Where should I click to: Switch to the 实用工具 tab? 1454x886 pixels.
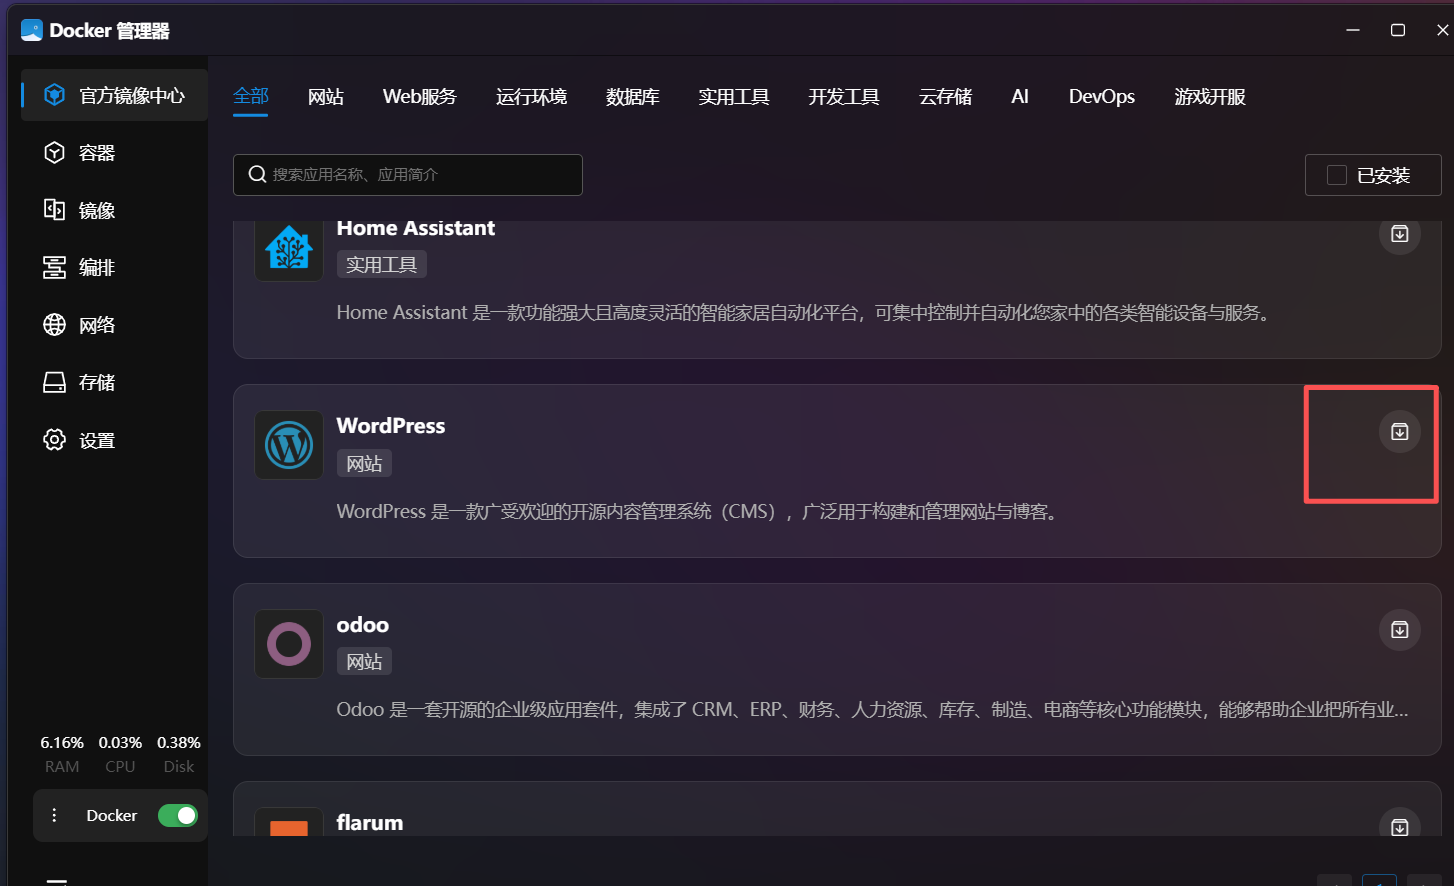tap(734, 96)
